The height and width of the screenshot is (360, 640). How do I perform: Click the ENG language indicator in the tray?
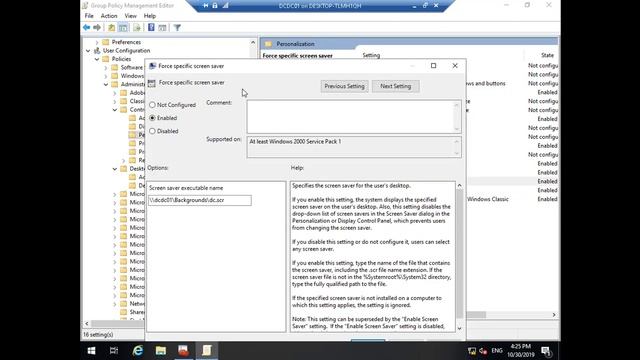497,351
